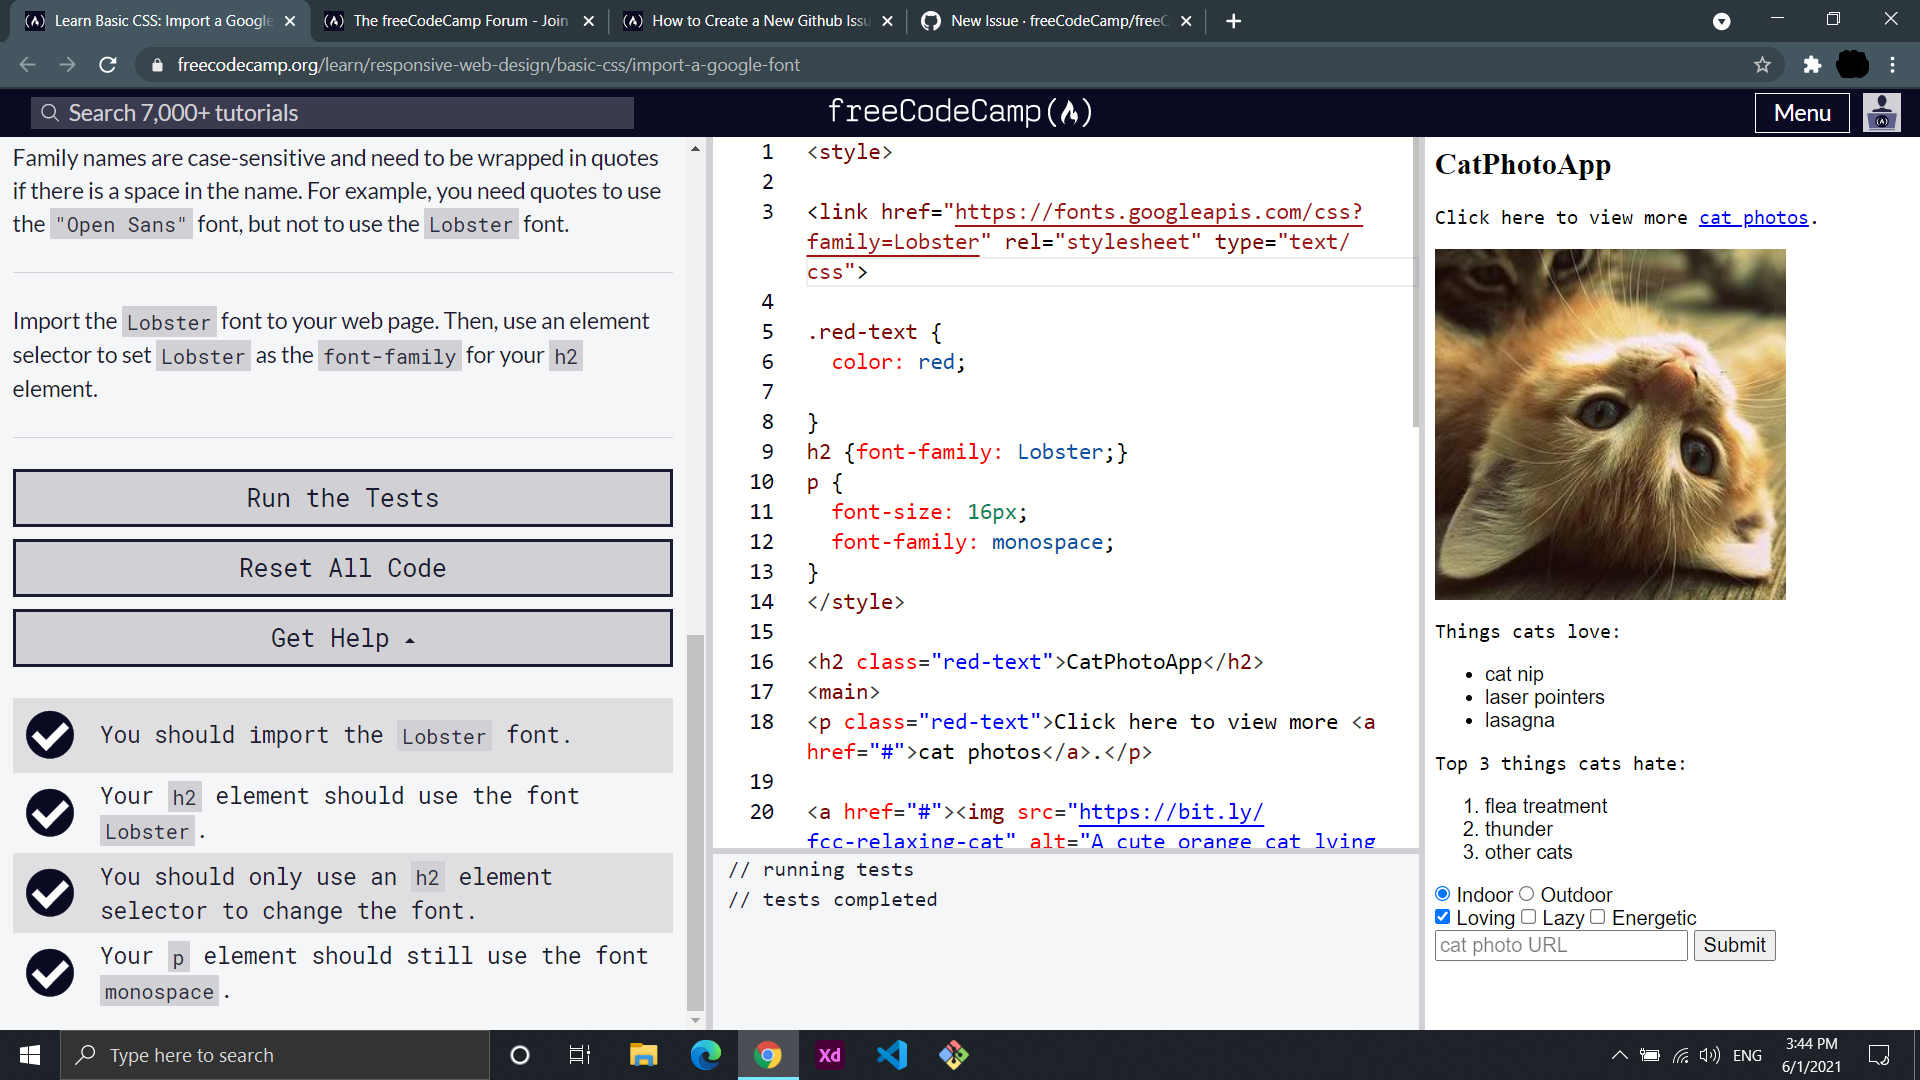The height and width of the screenshot is (1080, 1920).
Task: Launch Adobe XD from the taskbar
Action: (x=829, y=1054)
